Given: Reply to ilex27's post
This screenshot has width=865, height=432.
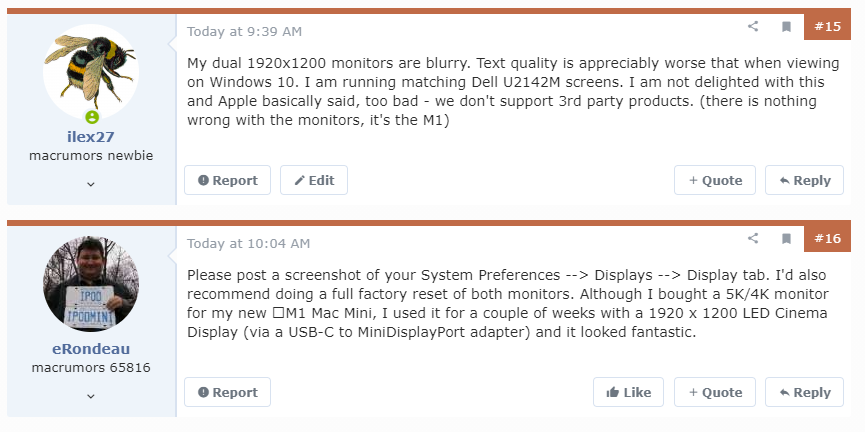Looking at the screenshot, I should [x=804, y=180].
